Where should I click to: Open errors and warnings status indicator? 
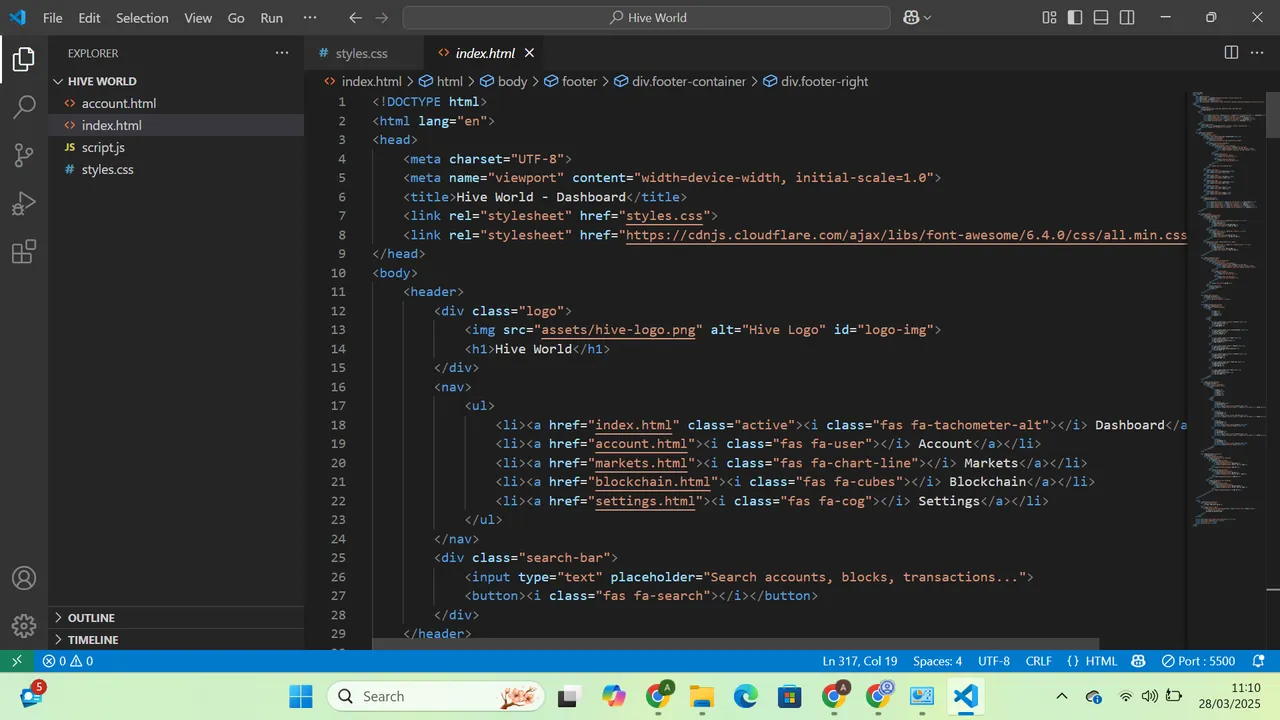tap(67, 661)
